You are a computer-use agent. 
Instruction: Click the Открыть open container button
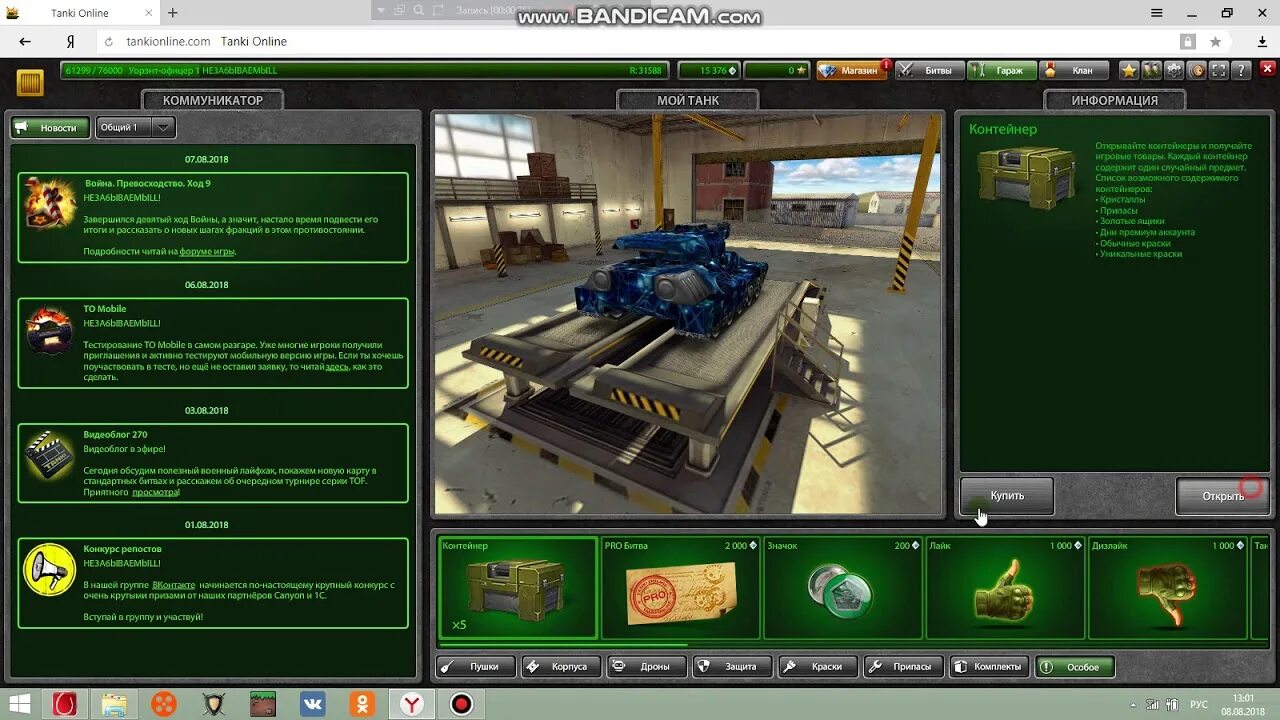tap(1223, 496)
